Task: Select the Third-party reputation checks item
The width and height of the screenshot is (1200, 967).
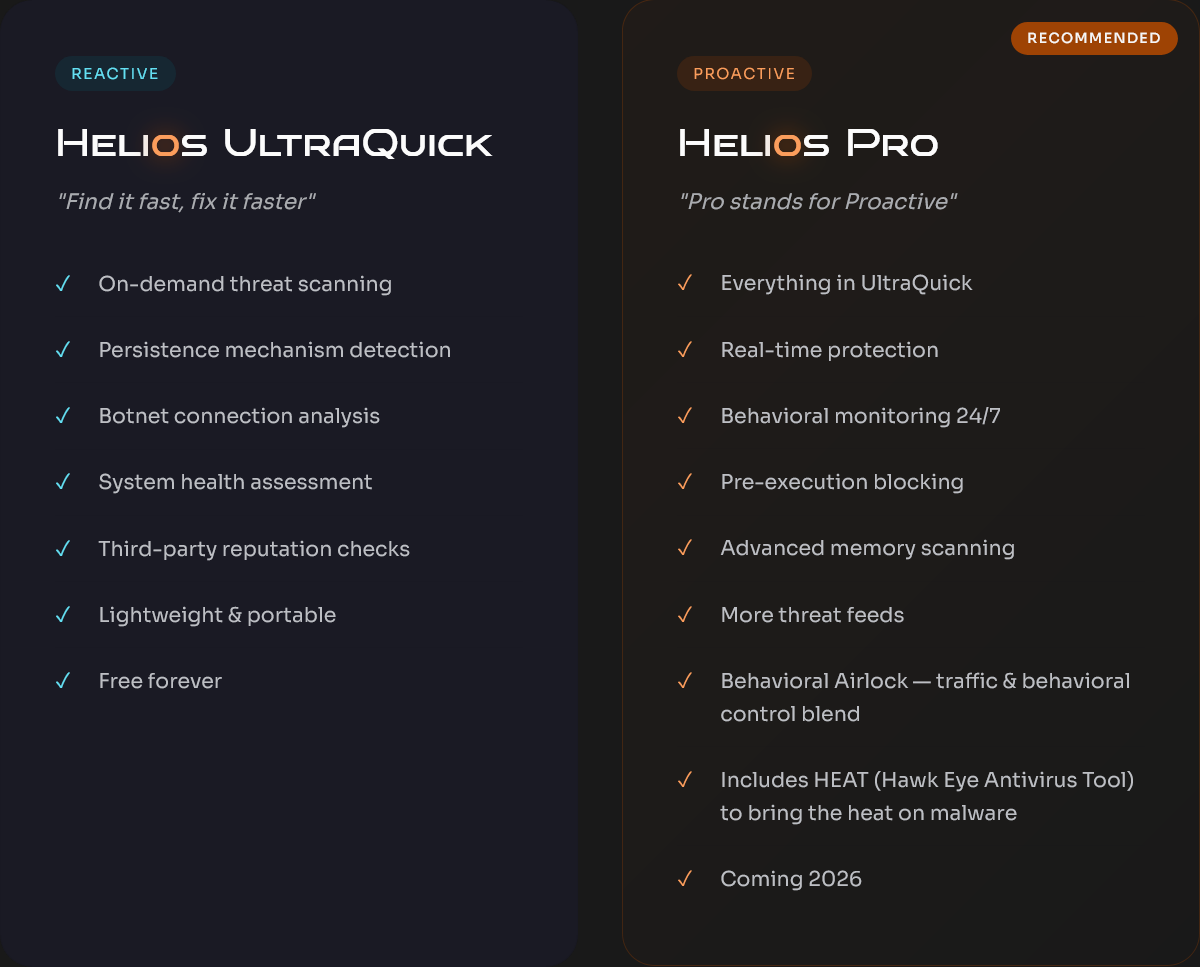Action: pos(254,549)
